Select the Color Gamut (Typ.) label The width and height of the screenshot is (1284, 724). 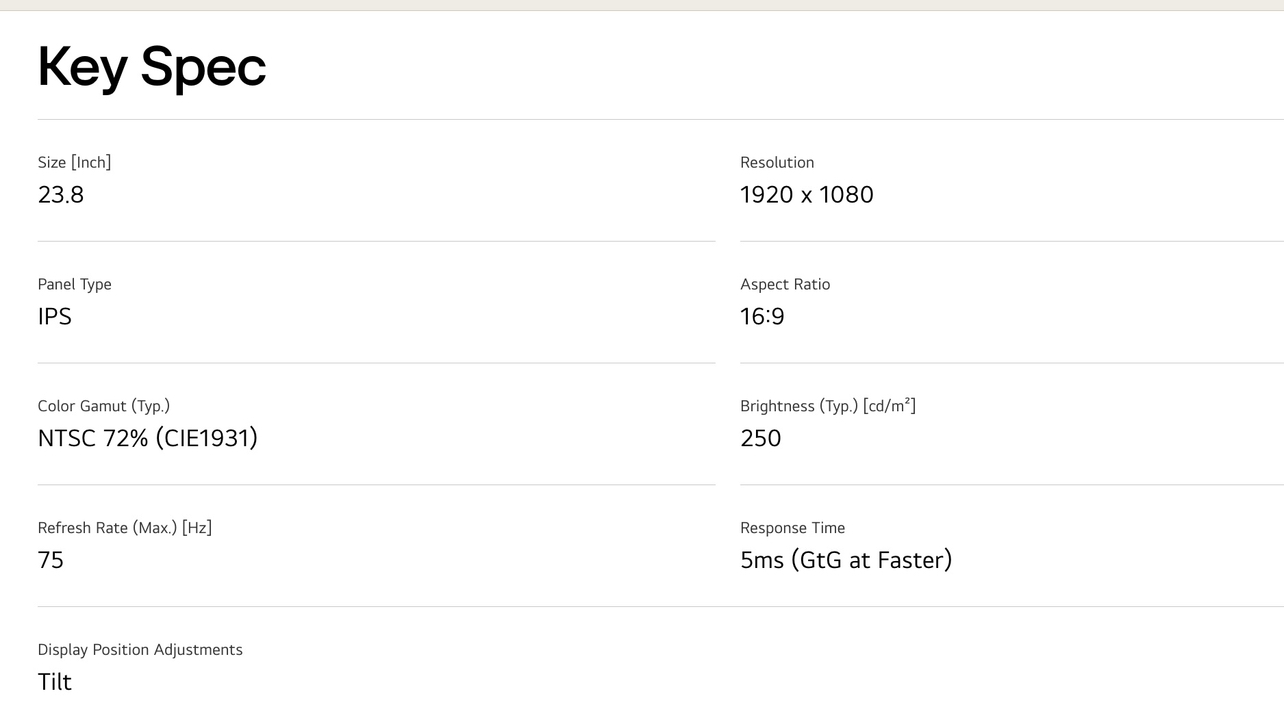click(104, 406)
